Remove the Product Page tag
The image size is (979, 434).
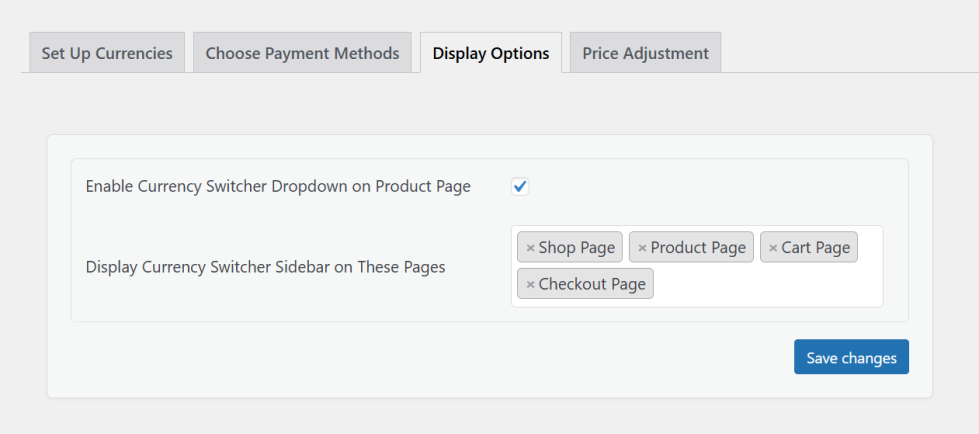(642, 248)
